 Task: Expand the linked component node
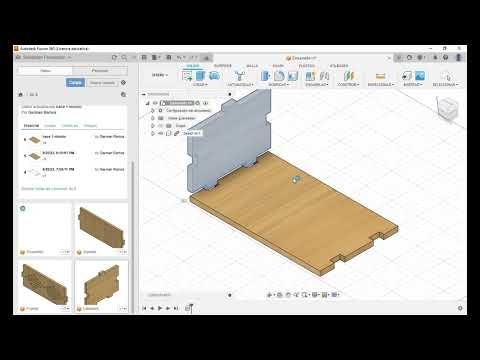(153, 133)
